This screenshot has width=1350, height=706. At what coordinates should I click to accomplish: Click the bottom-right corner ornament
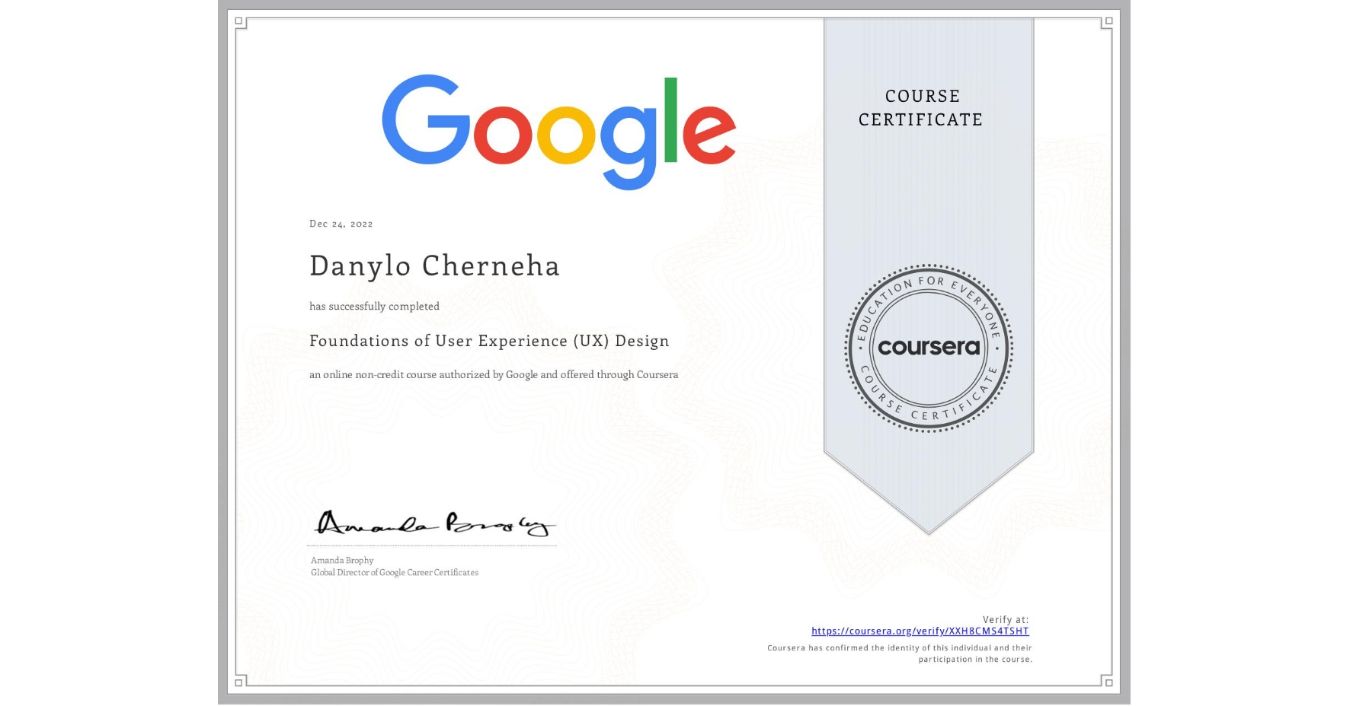click(1106, 682)
